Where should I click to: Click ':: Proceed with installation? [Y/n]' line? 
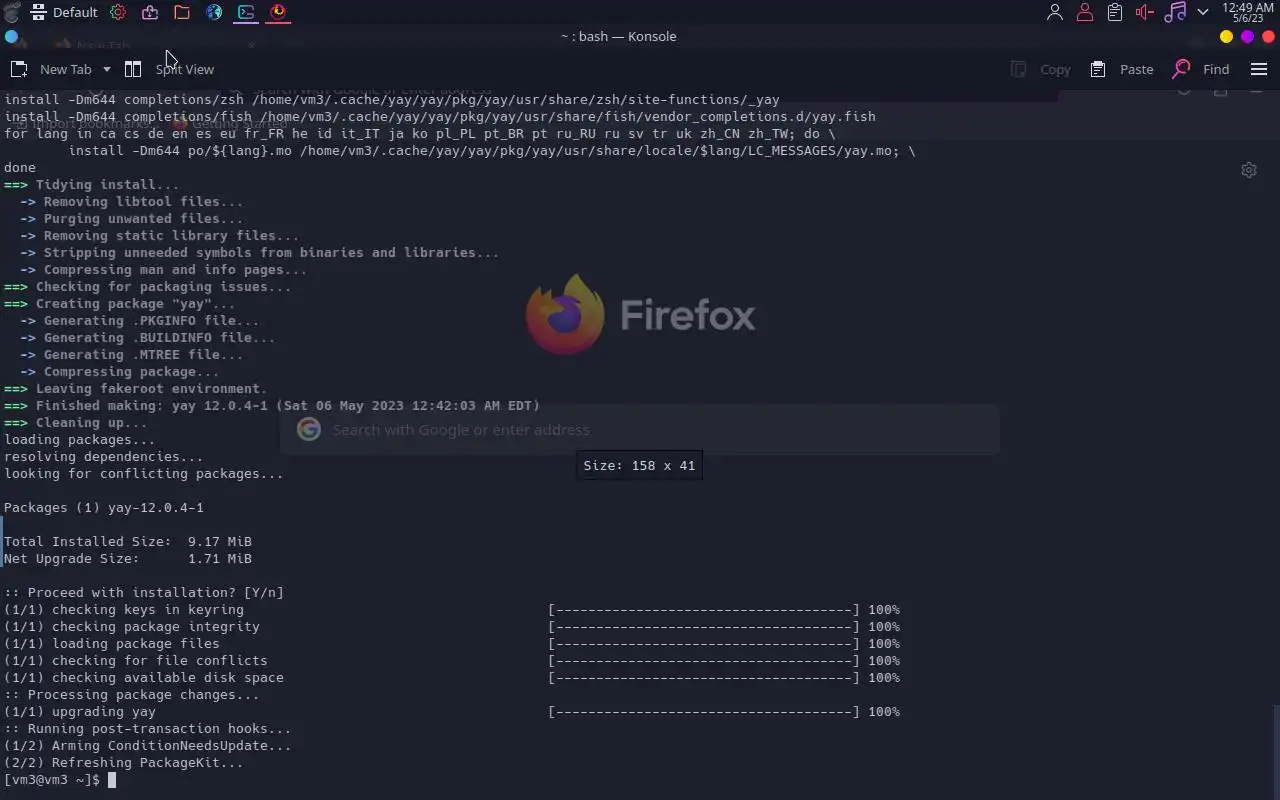144,593
